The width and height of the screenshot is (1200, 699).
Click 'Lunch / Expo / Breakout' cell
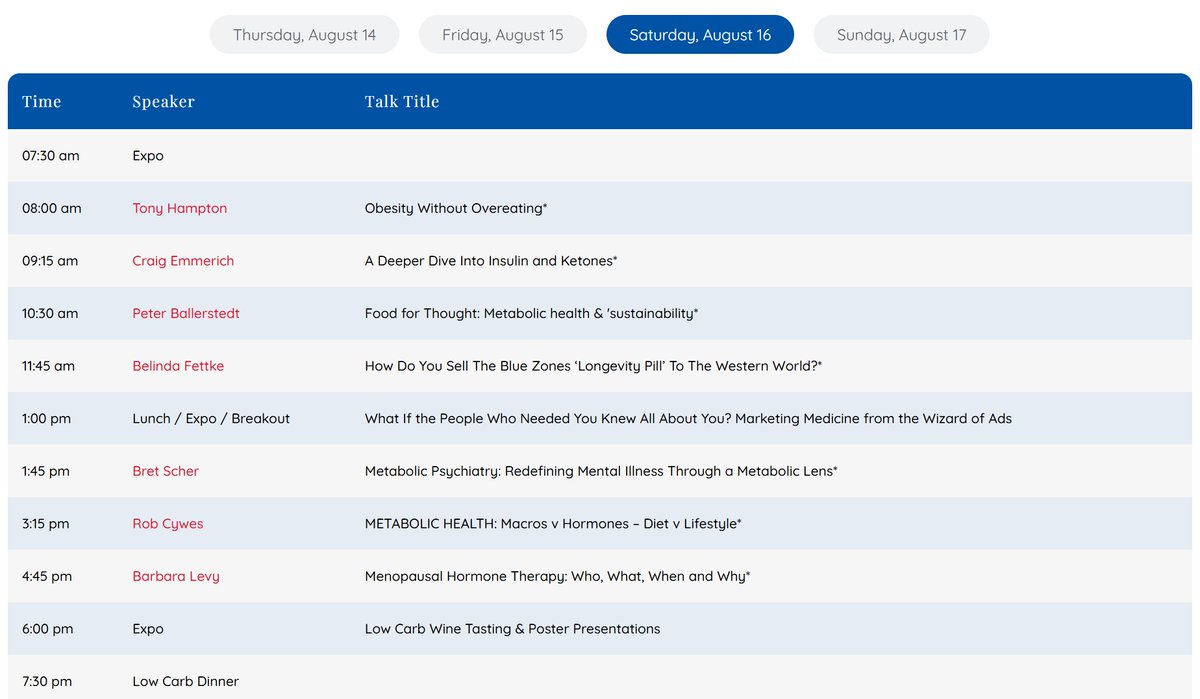211,418
